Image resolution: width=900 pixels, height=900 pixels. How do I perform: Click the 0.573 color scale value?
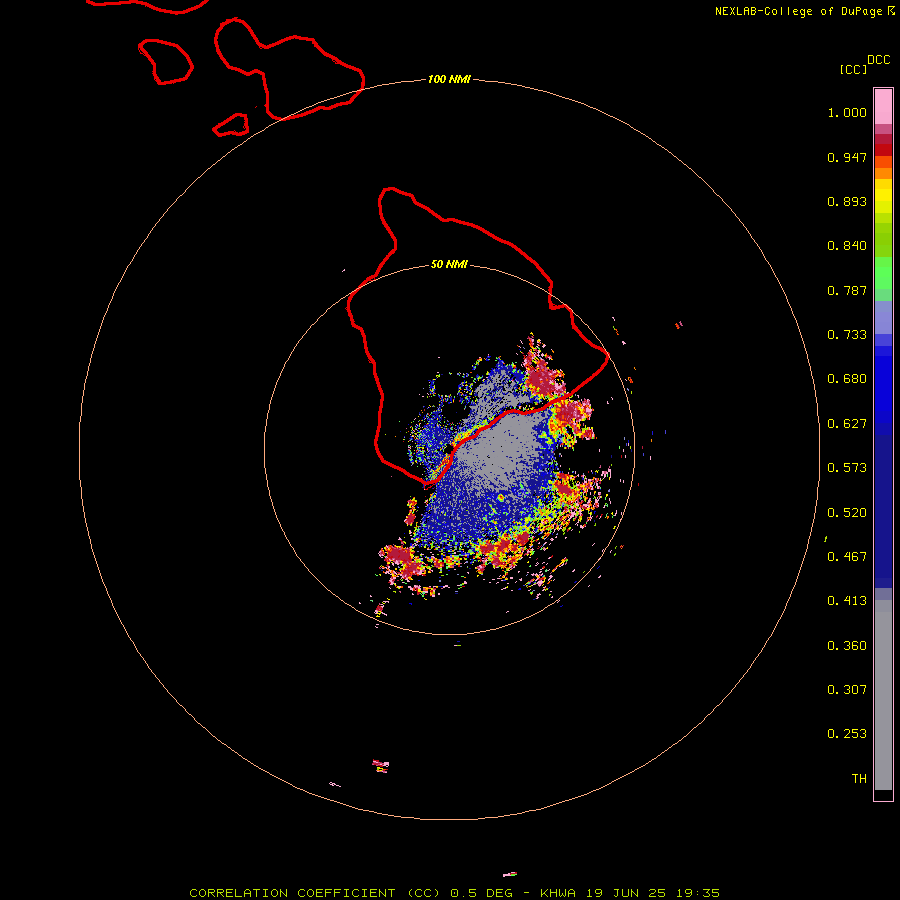[x=847, y=468]
